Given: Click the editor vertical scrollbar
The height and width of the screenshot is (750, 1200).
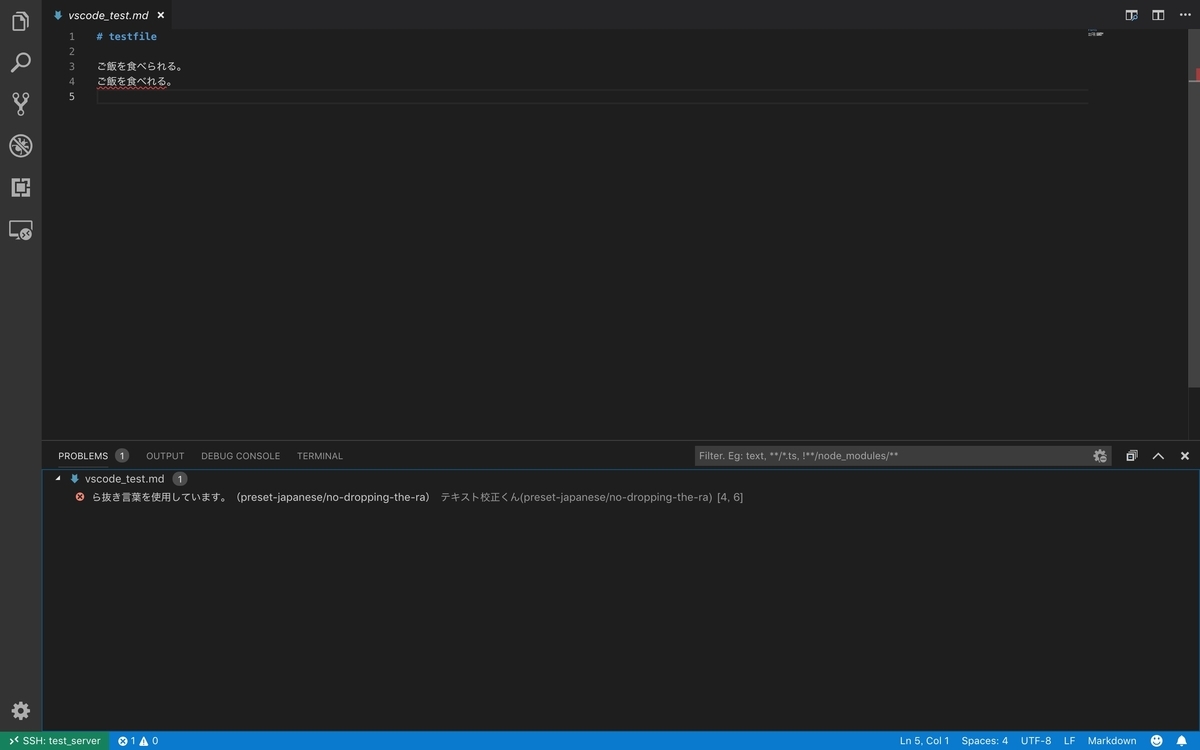Looking at the screenshot, I should pos(1194,208).
